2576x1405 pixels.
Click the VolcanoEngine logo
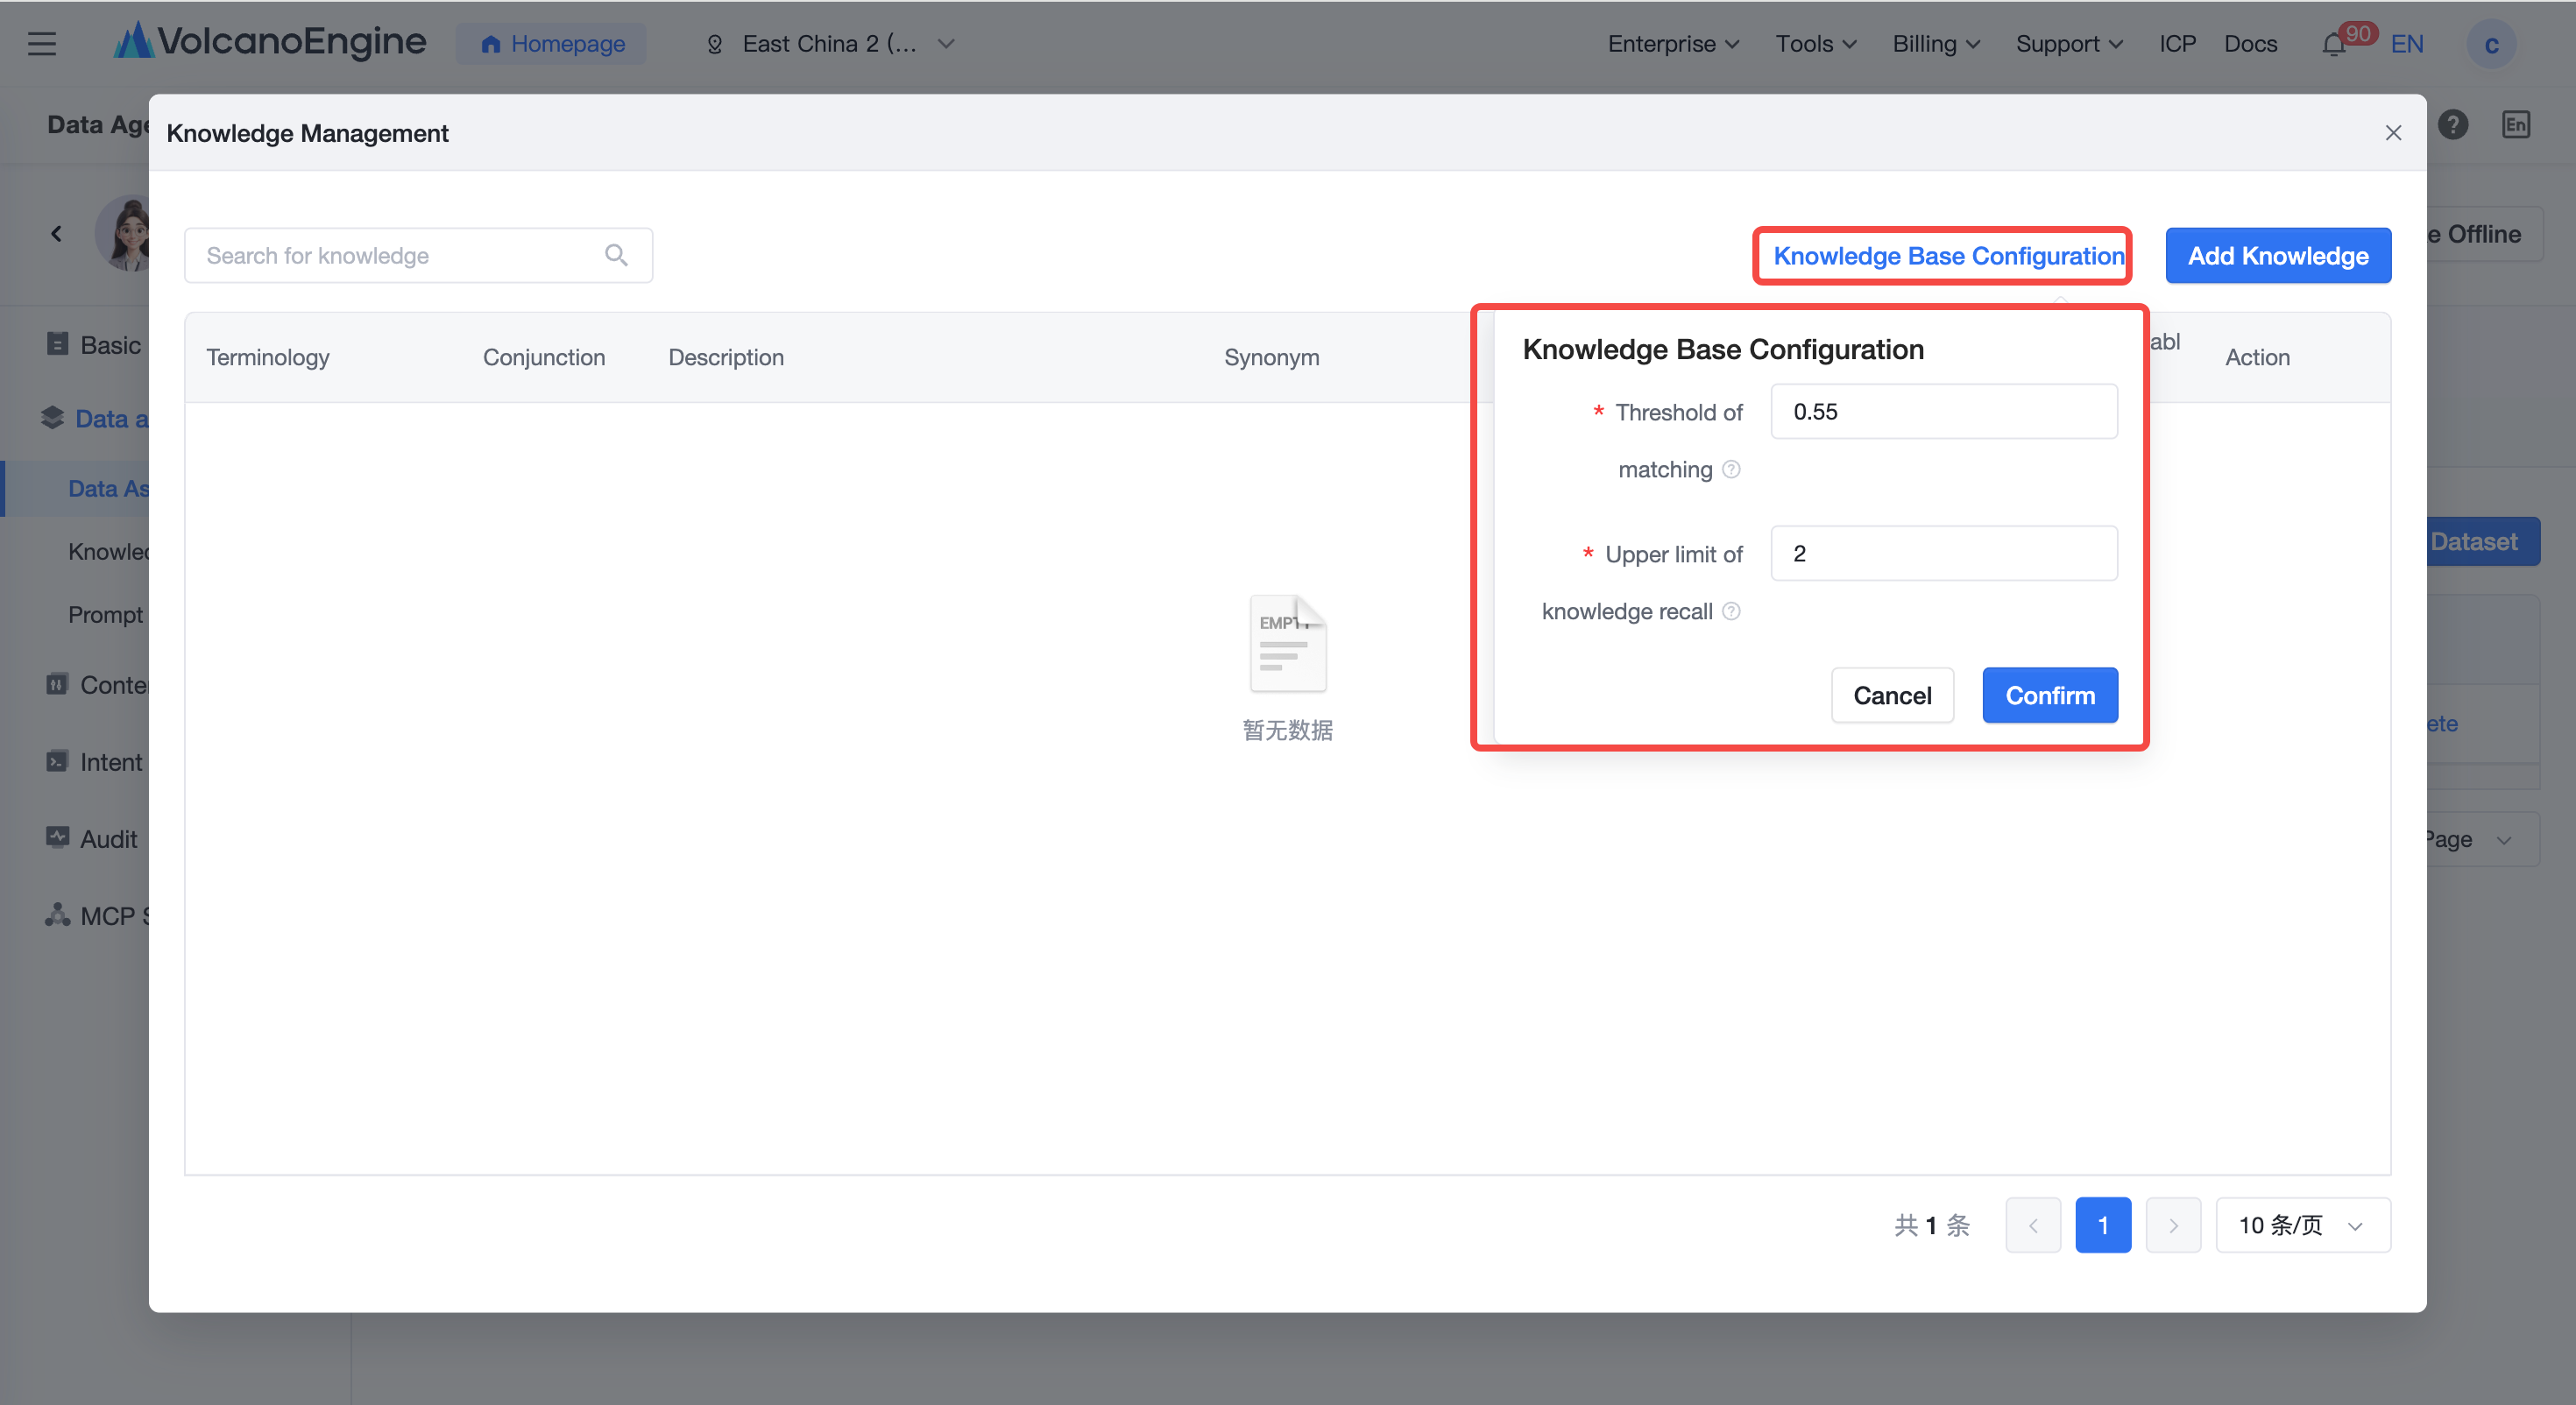pyautogui.click(x=270, y=42)
